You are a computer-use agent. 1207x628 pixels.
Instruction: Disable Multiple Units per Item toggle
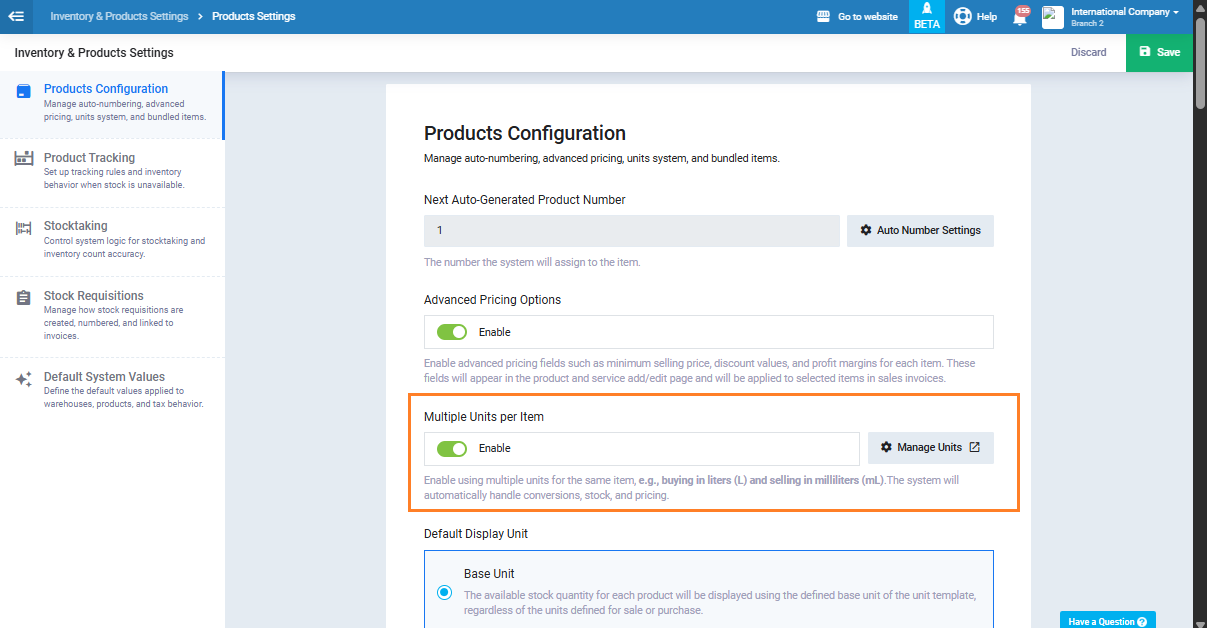coord(452,449)
